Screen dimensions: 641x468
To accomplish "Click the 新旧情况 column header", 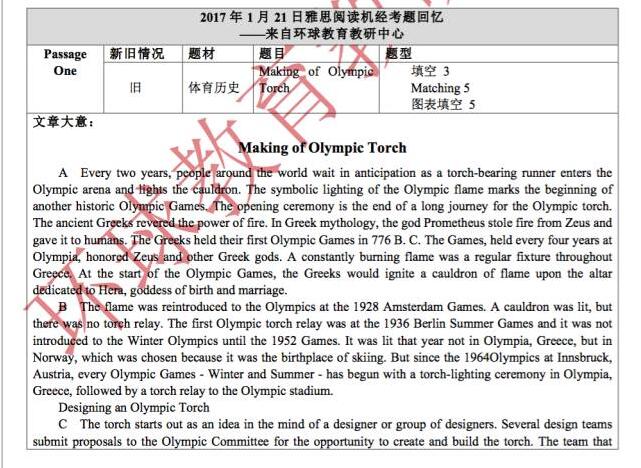I will 137,54.
